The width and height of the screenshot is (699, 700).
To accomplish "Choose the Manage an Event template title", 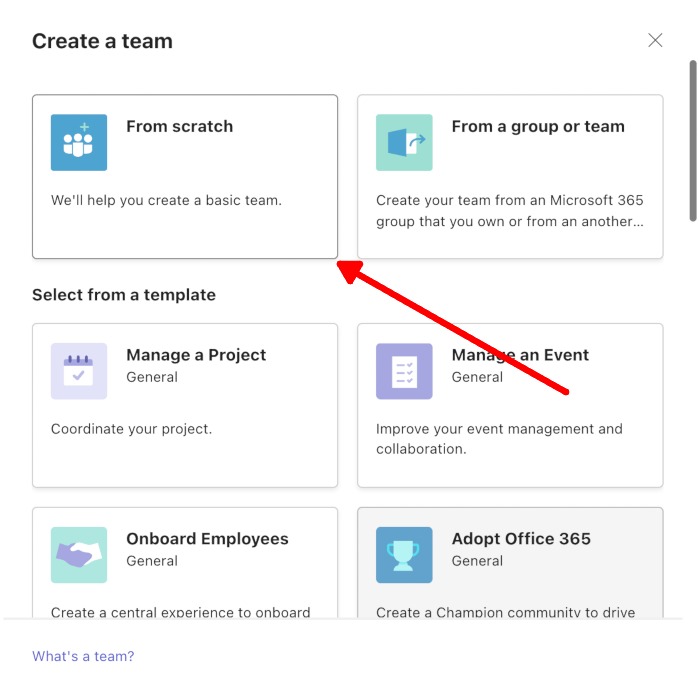I will pyautogui.click(x=520, y=355).
